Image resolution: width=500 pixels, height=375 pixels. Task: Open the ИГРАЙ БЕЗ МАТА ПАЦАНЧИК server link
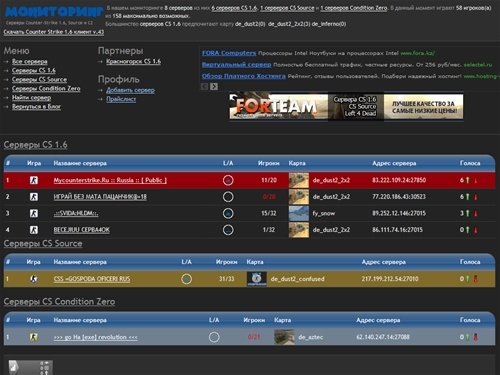[100, 197]
